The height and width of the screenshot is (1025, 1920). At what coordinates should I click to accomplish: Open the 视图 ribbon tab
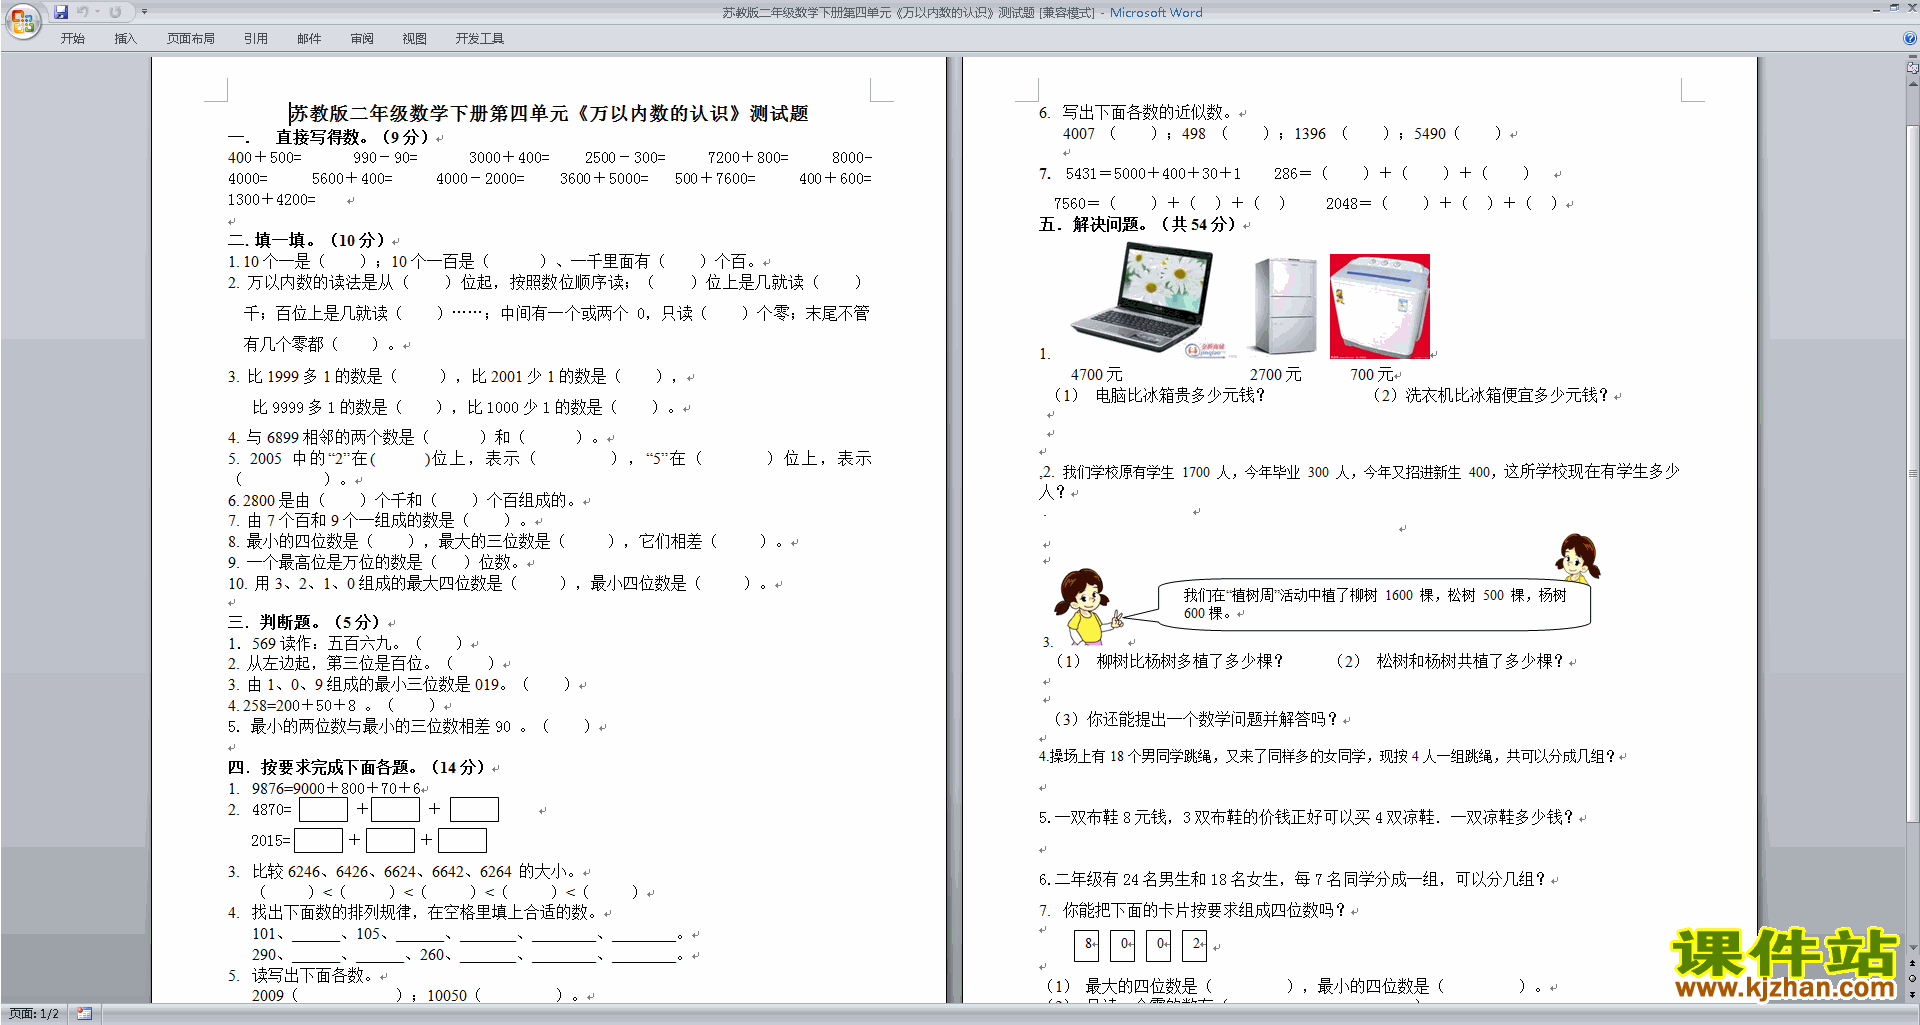click(x=414, y=39)
